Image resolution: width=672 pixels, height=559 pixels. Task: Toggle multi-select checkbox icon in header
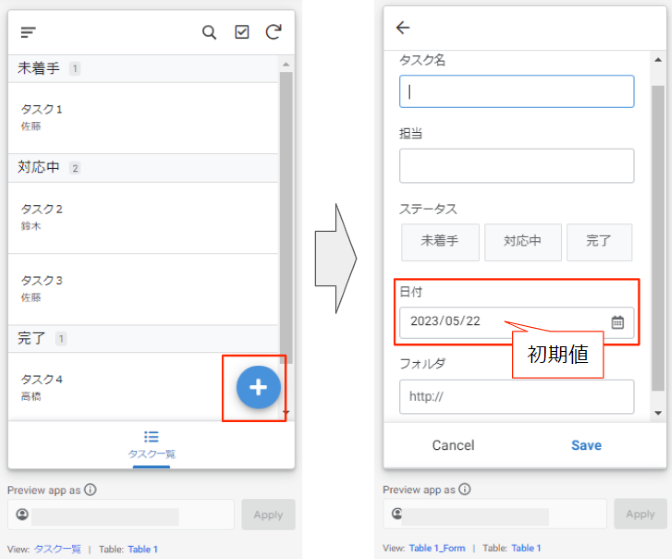pyautogui.click(x=242, y=32)
